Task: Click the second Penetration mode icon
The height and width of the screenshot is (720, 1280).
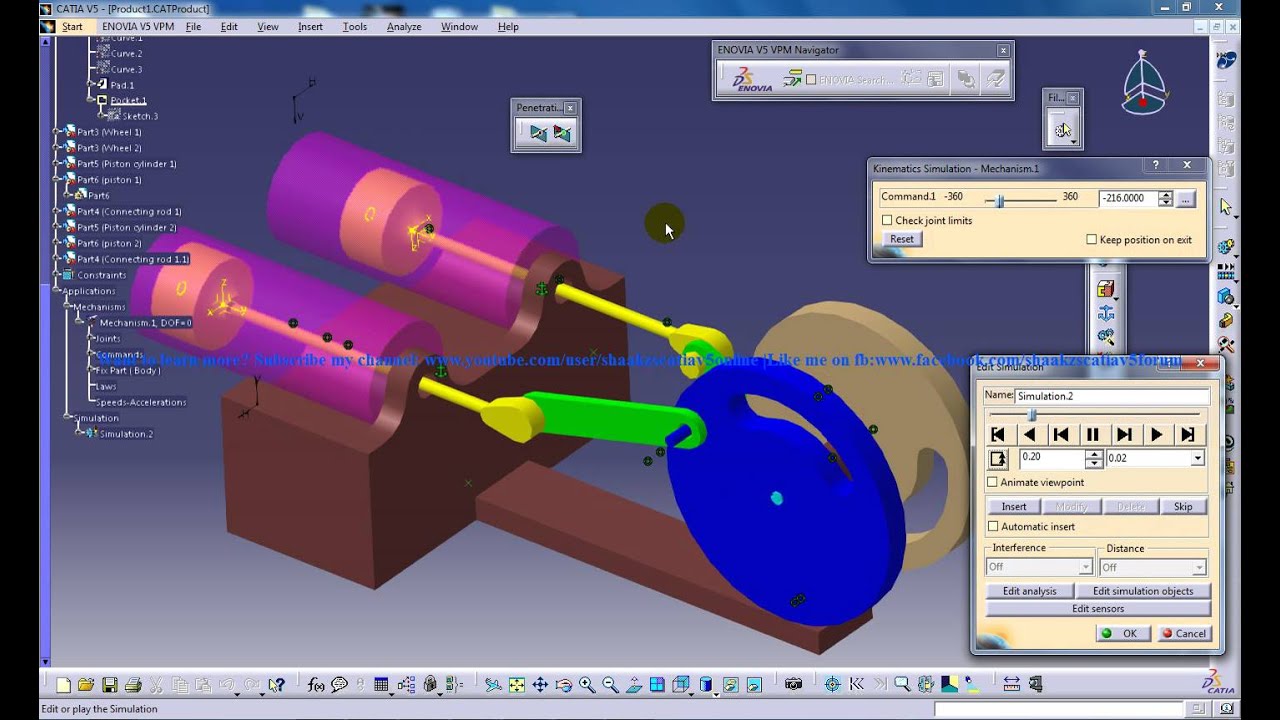Action: pos(561,132)
